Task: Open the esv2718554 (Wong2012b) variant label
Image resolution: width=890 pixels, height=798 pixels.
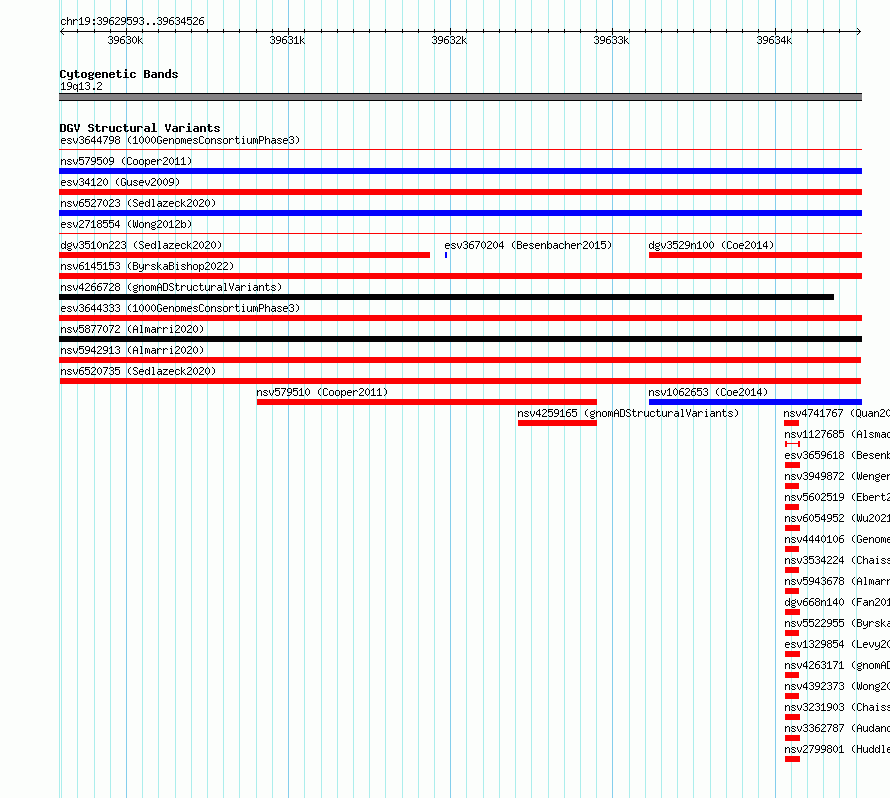Action: click(x=126, y=224)
